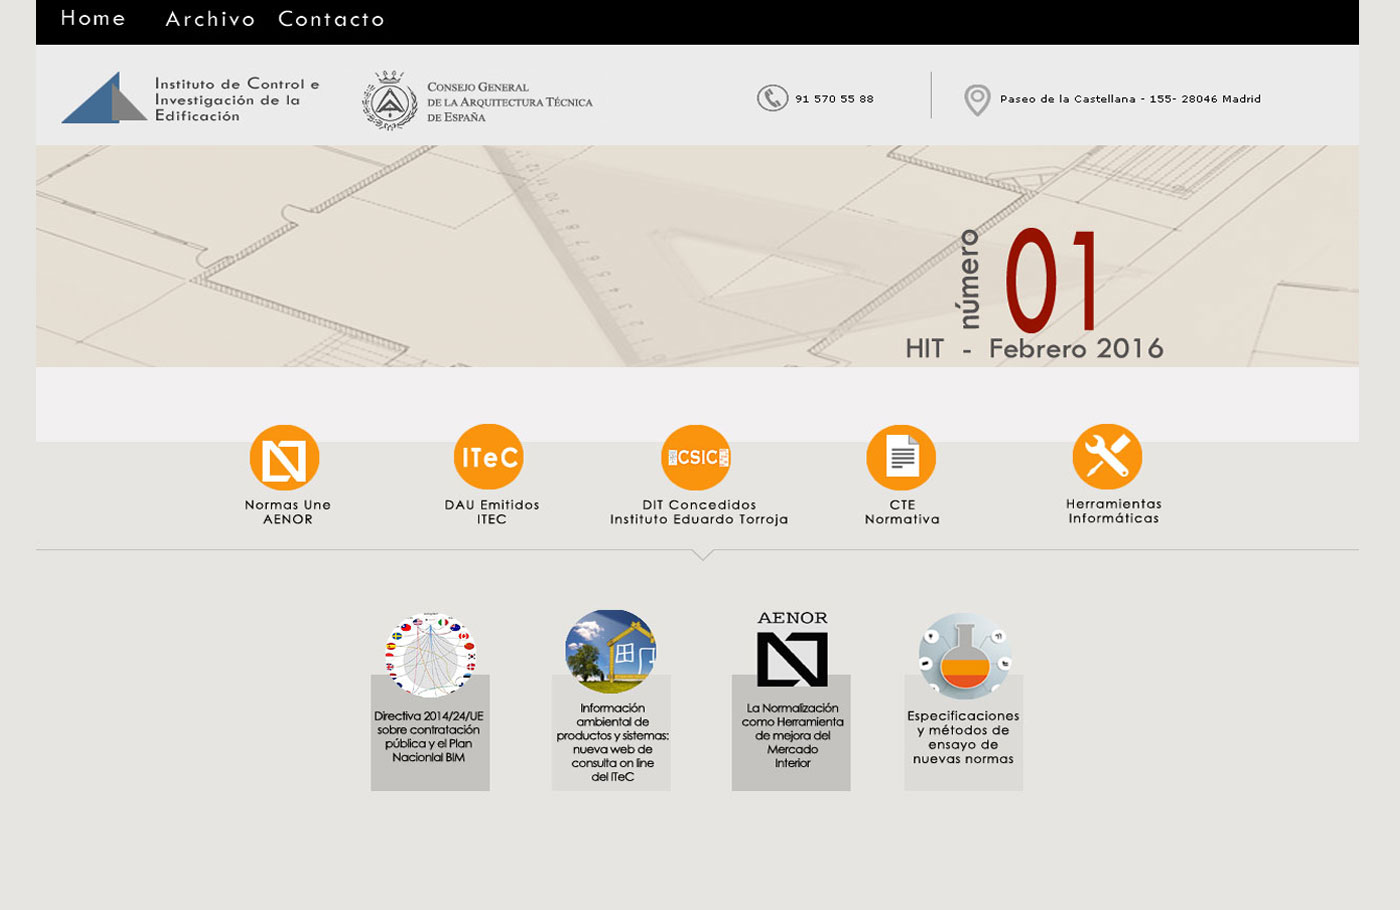Click the location pin icon

[x=977, y=100]
